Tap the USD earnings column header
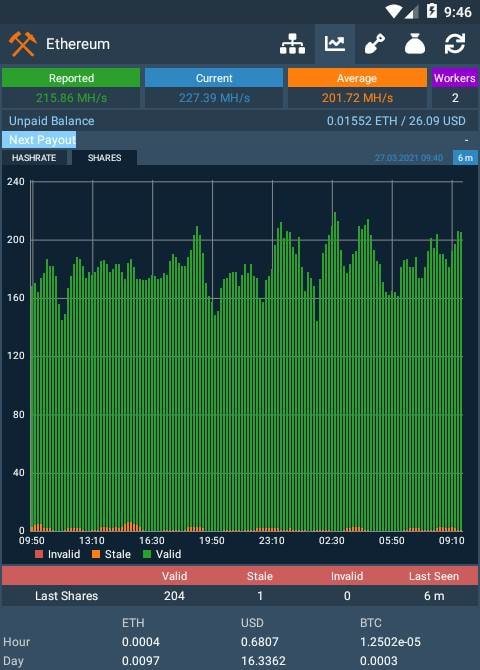This screenshot has height=670, width=480. (x=252, y=623)
